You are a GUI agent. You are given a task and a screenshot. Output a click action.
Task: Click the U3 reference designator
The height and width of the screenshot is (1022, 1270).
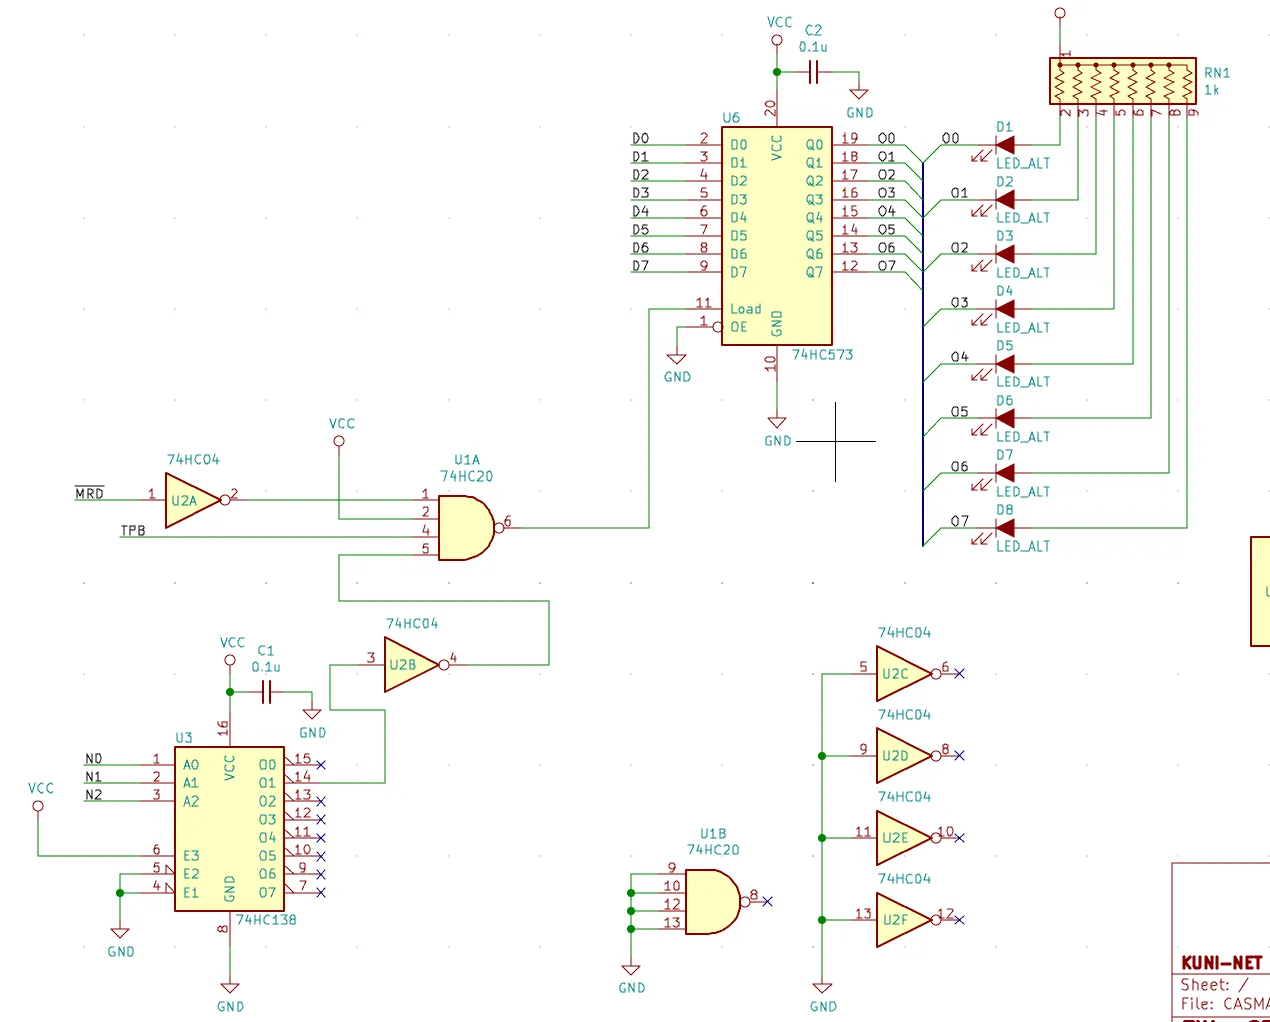click(184, 738)
